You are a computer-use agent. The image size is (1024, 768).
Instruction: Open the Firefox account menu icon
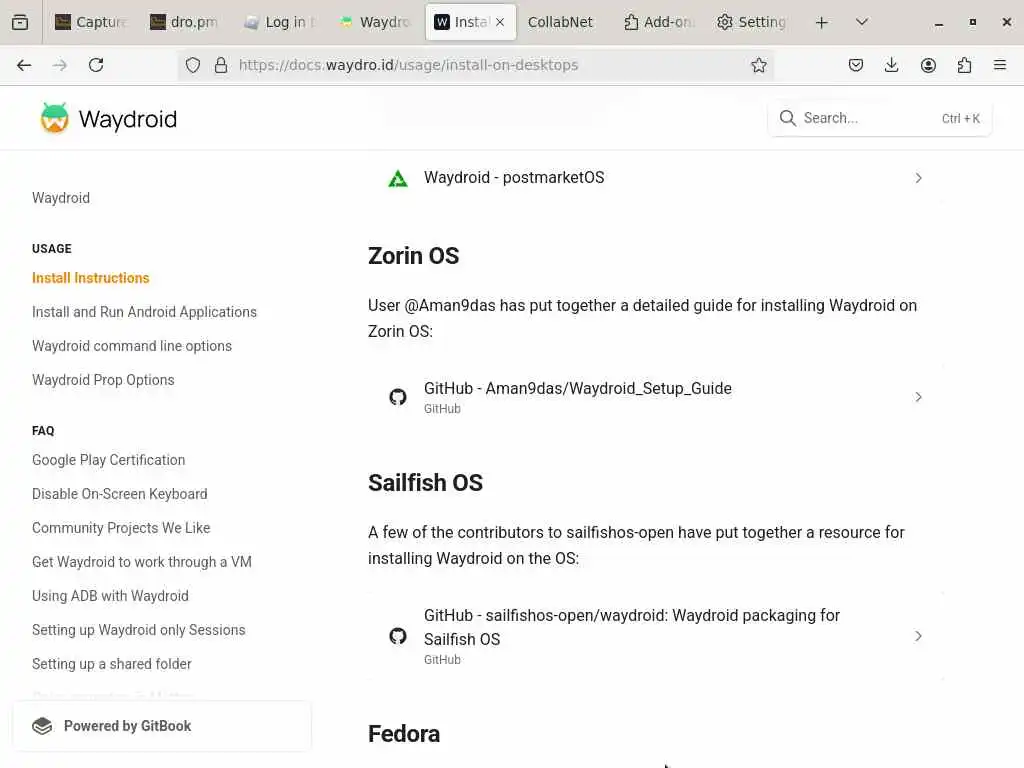tap(928, 65)
